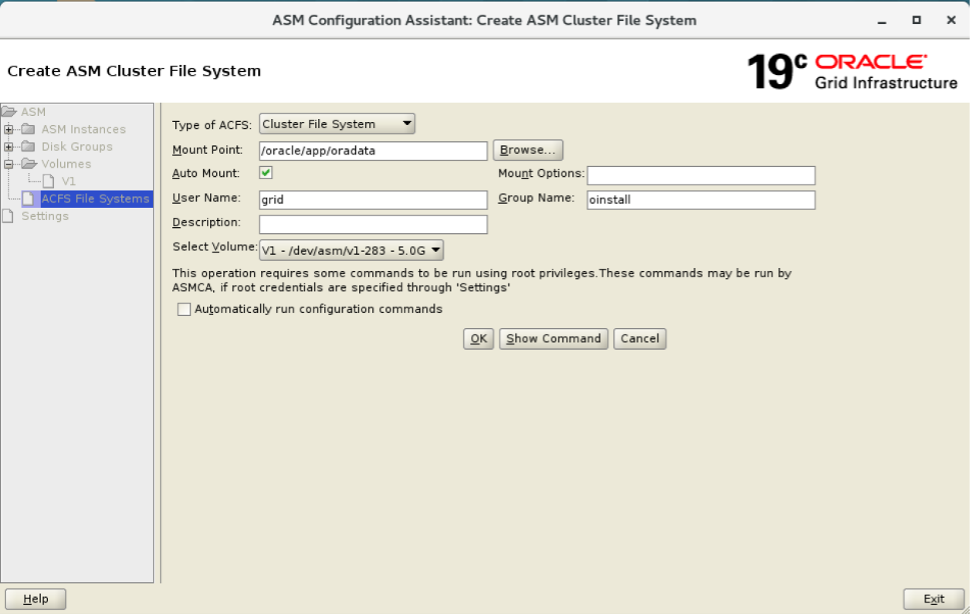Click the Mount Options input field

(x=701, y=175)
